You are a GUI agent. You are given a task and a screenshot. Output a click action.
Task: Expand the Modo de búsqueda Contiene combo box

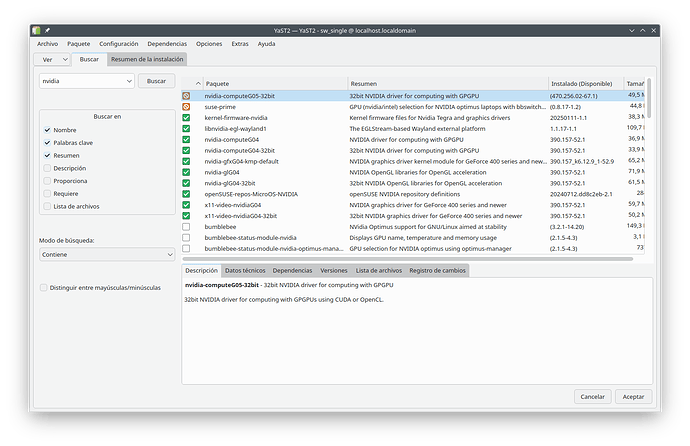click(x=104, y=255)
